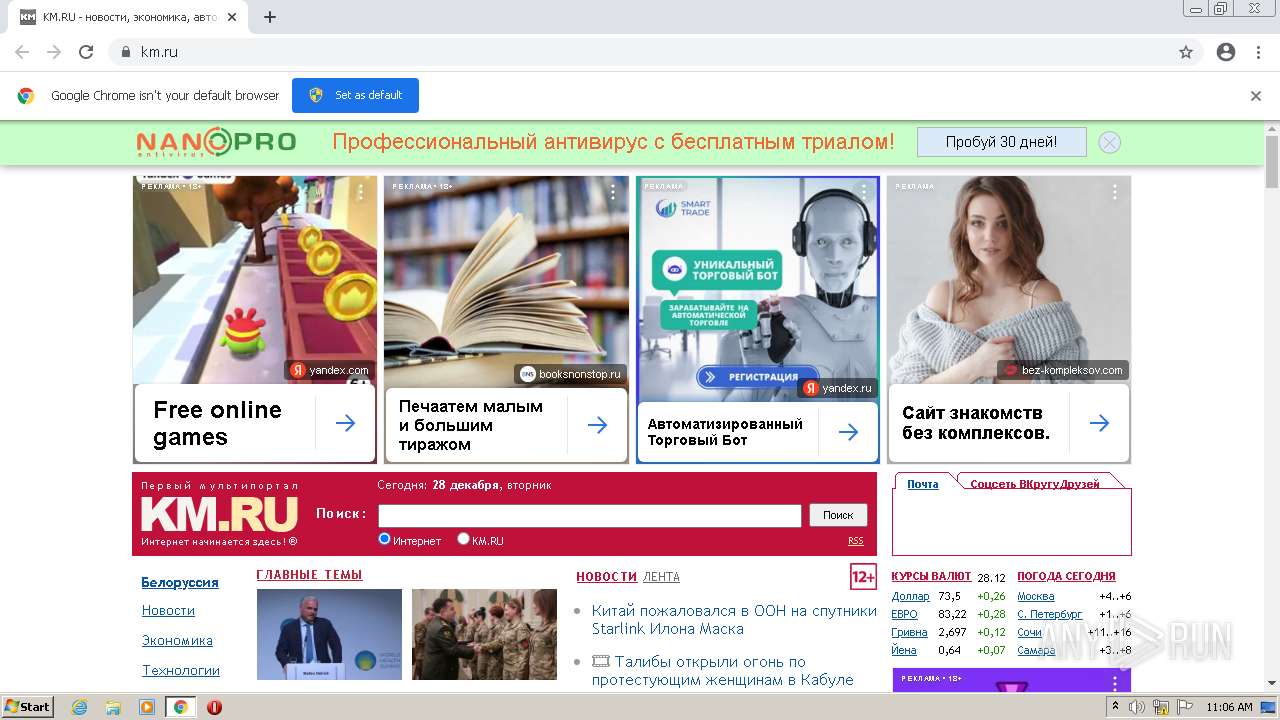This screenshot has width=1280, height=720.
Task: Open 'Новости' news section heading
Action: coord(606,577)
